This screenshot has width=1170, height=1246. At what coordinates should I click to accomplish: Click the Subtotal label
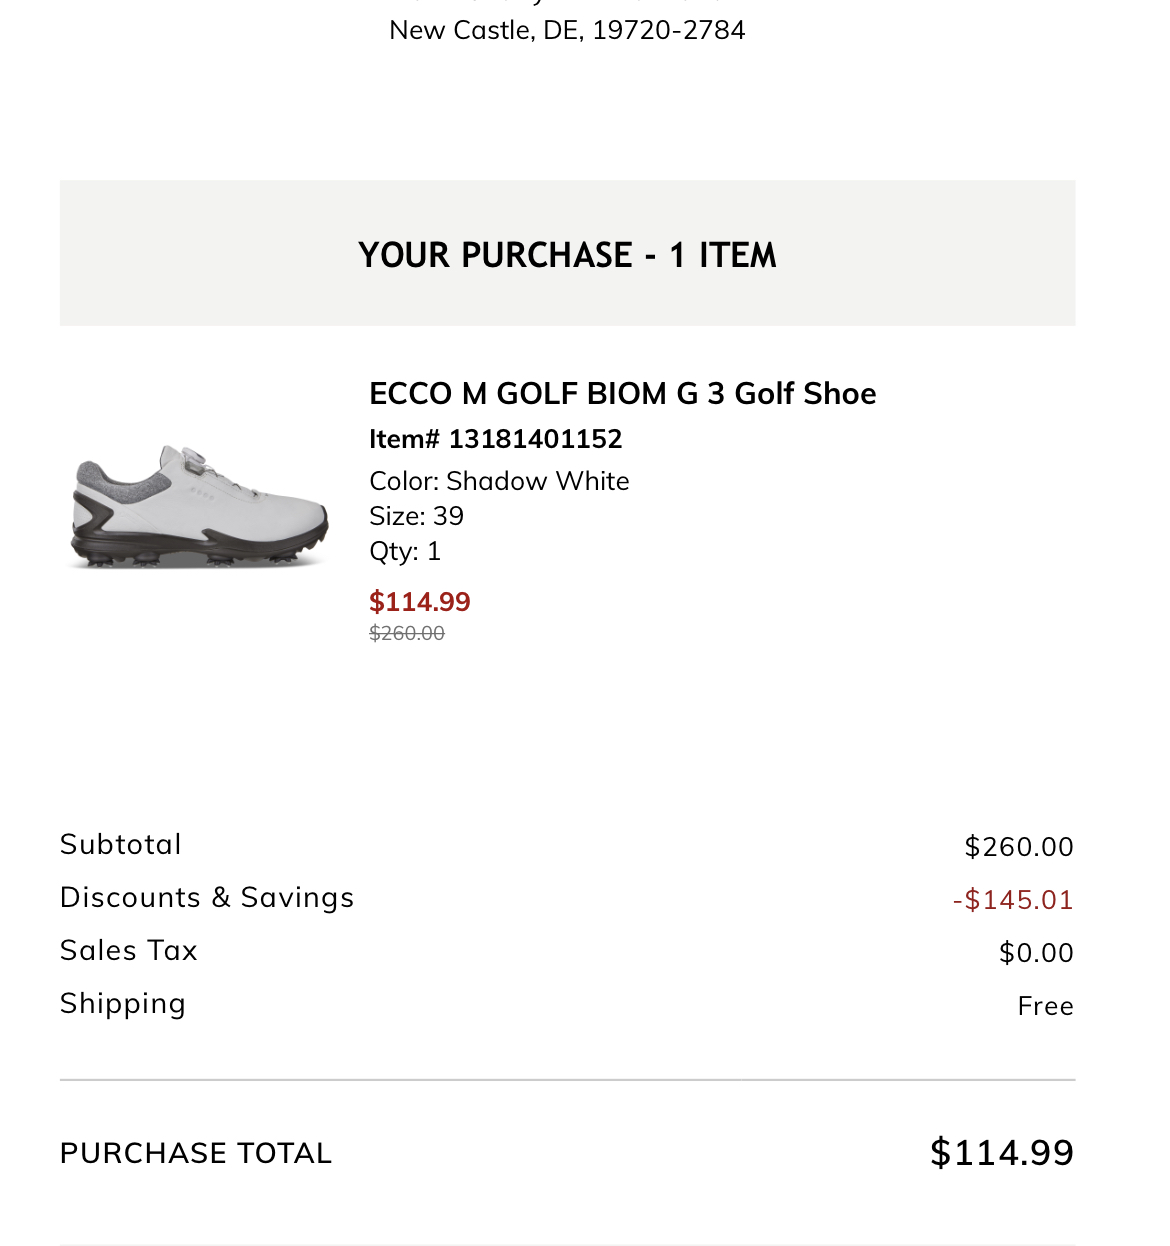(121, 845)
